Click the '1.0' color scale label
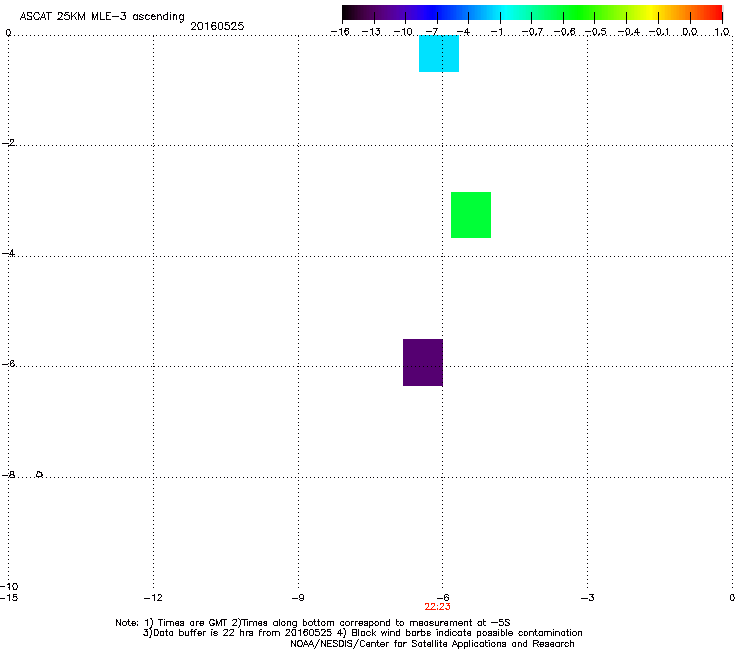 click(722, 32)
